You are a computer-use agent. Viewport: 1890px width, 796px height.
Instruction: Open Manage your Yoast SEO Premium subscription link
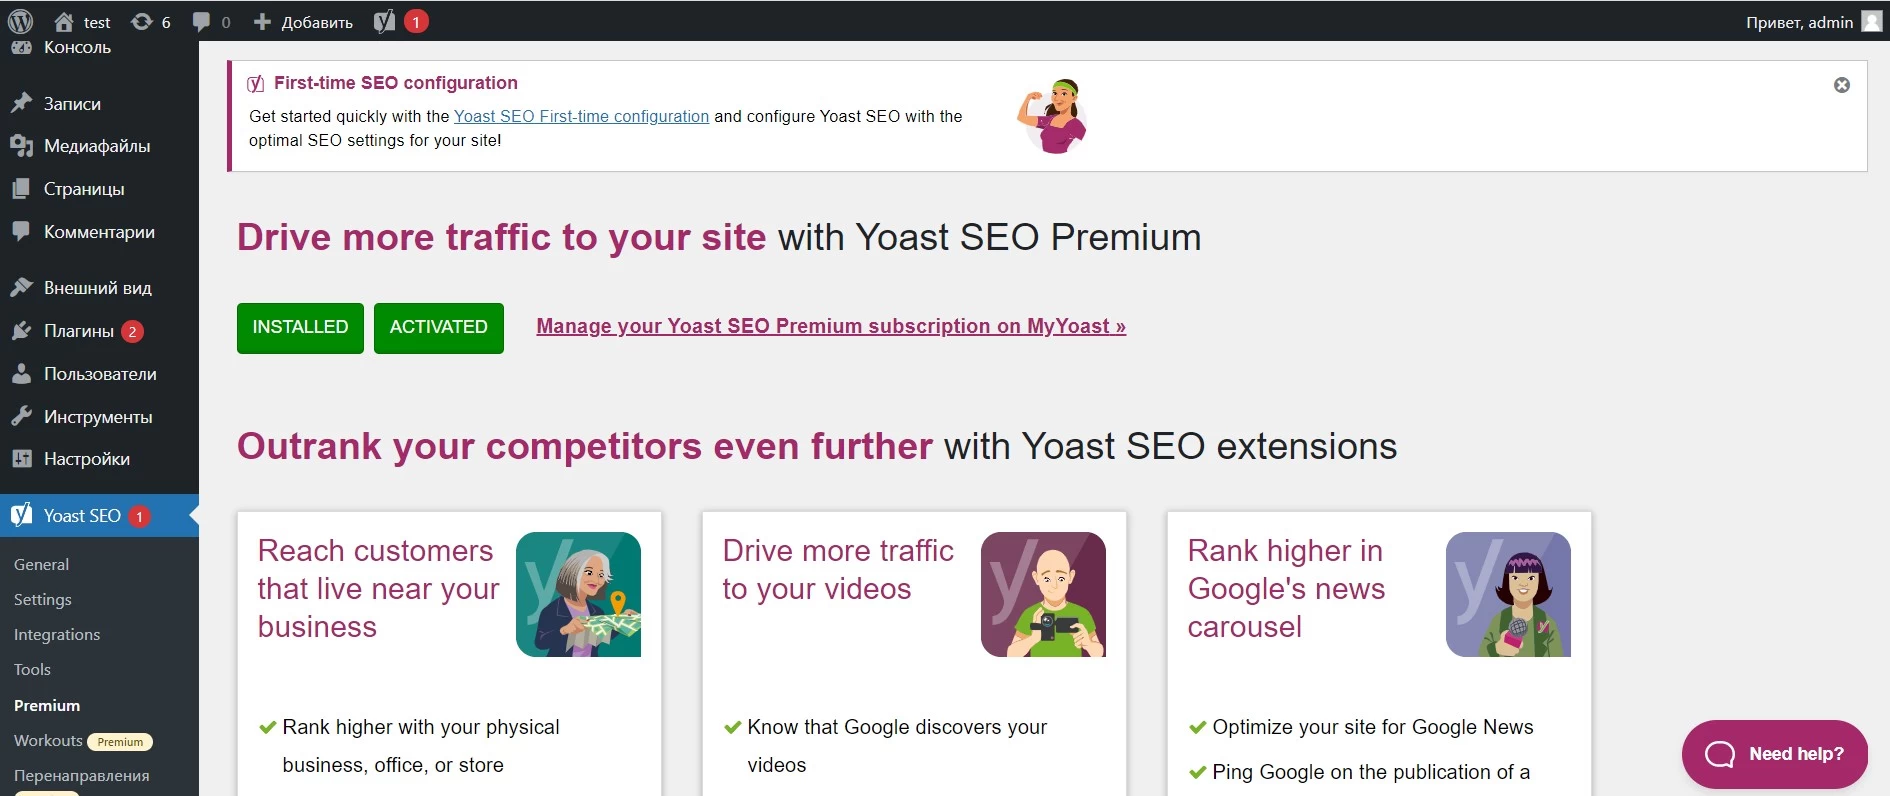point(831,326)
